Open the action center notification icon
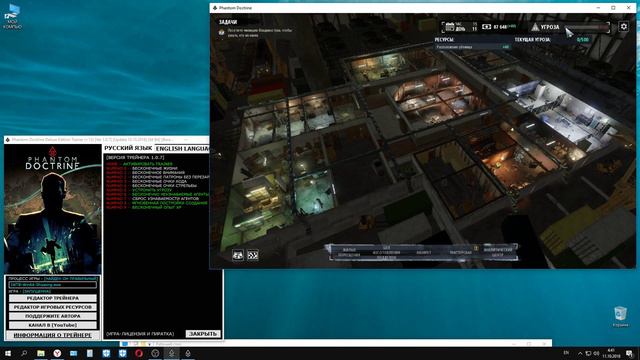 629,353
